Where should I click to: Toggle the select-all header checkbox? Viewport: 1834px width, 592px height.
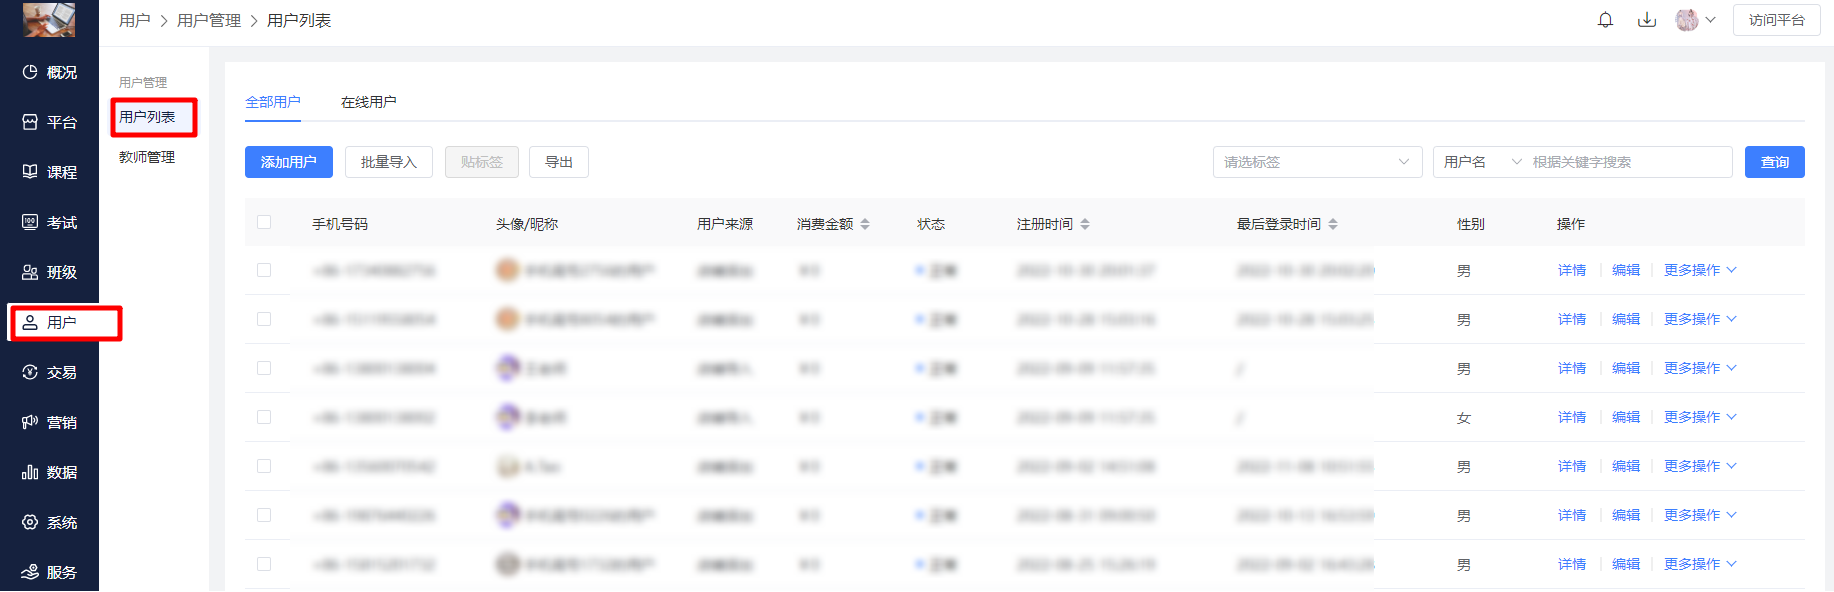tap(264, 222)
